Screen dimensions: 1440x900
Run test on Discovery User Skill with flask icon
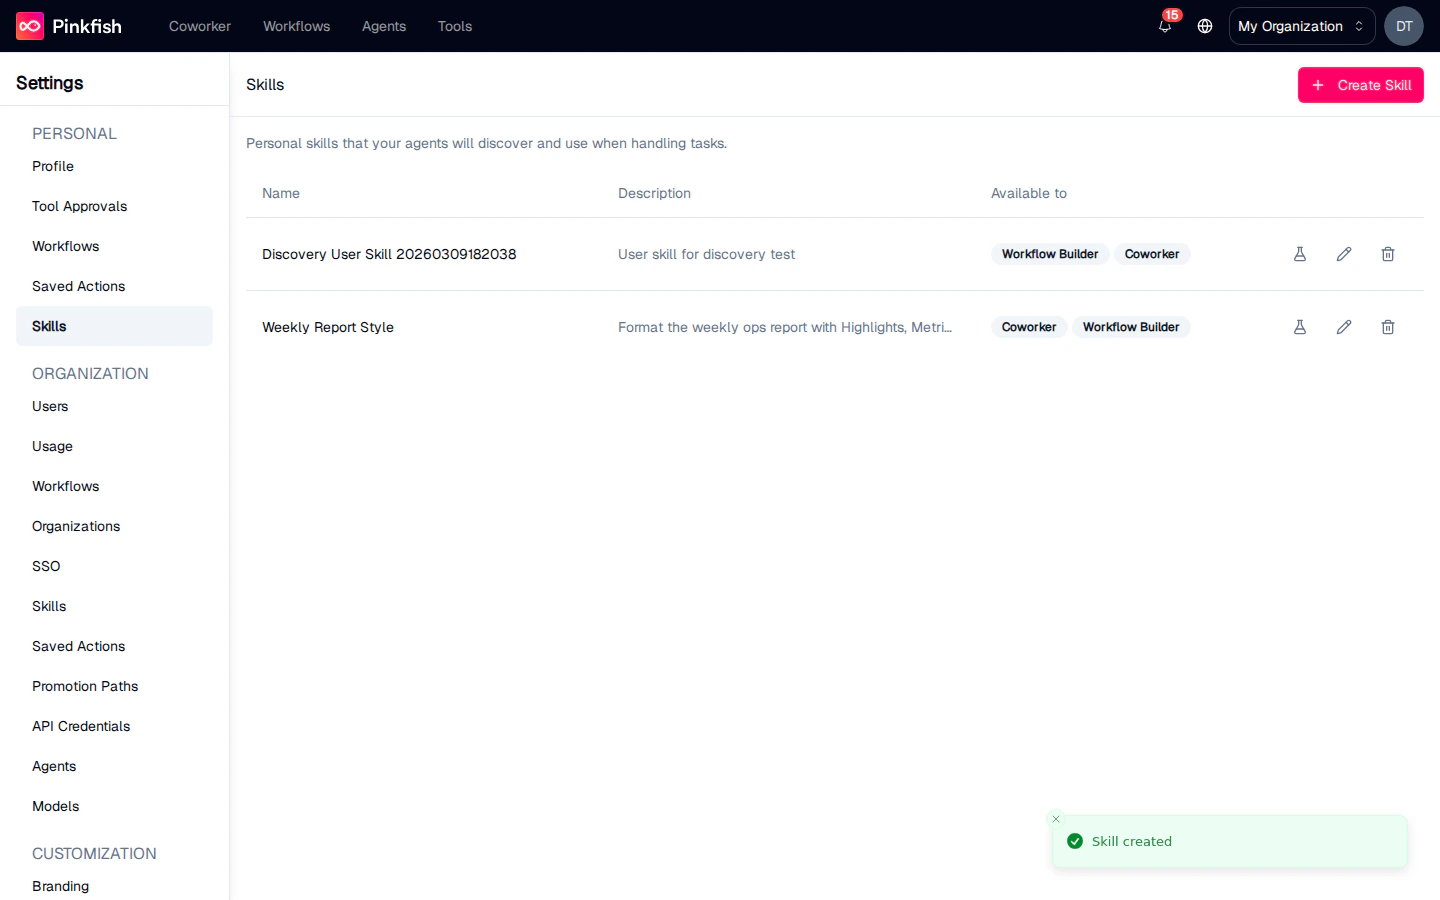tap(1299, 254)
